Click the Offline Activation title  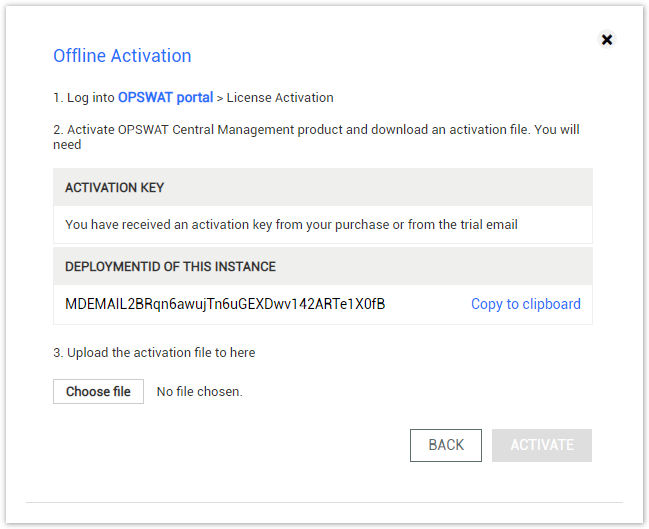[123, 56]
